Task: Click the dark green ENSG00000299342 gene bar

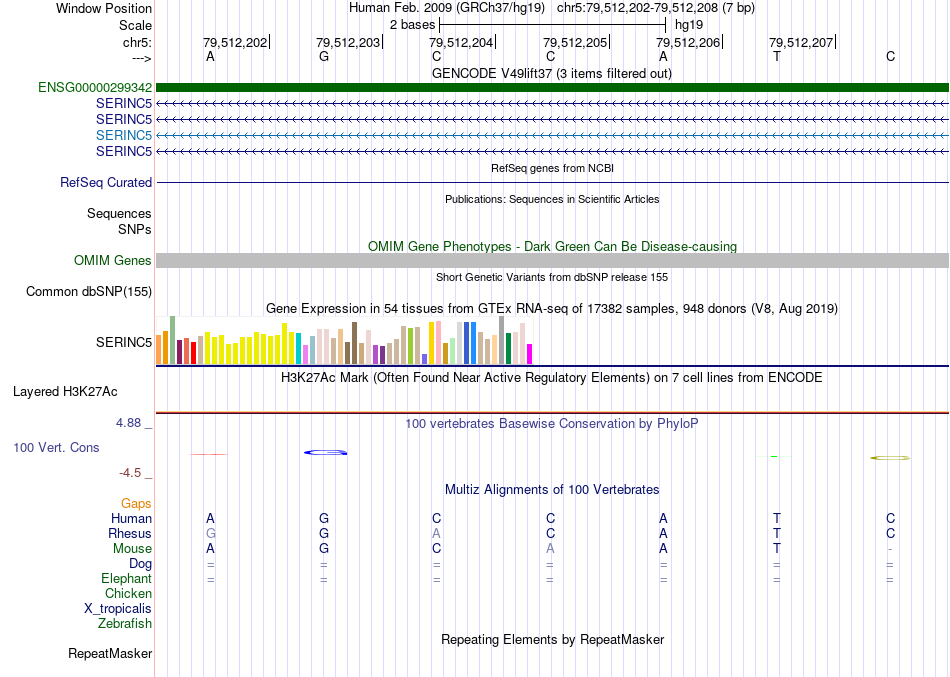Action: 552,87
